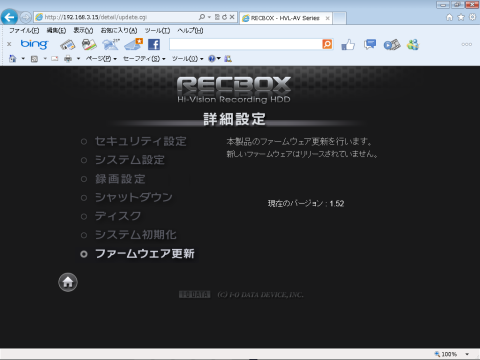The width and height of the screenshot is (480, 360).
Task: Open the ツール(O) command bar dropdown
Action: (x=187, y=59)
